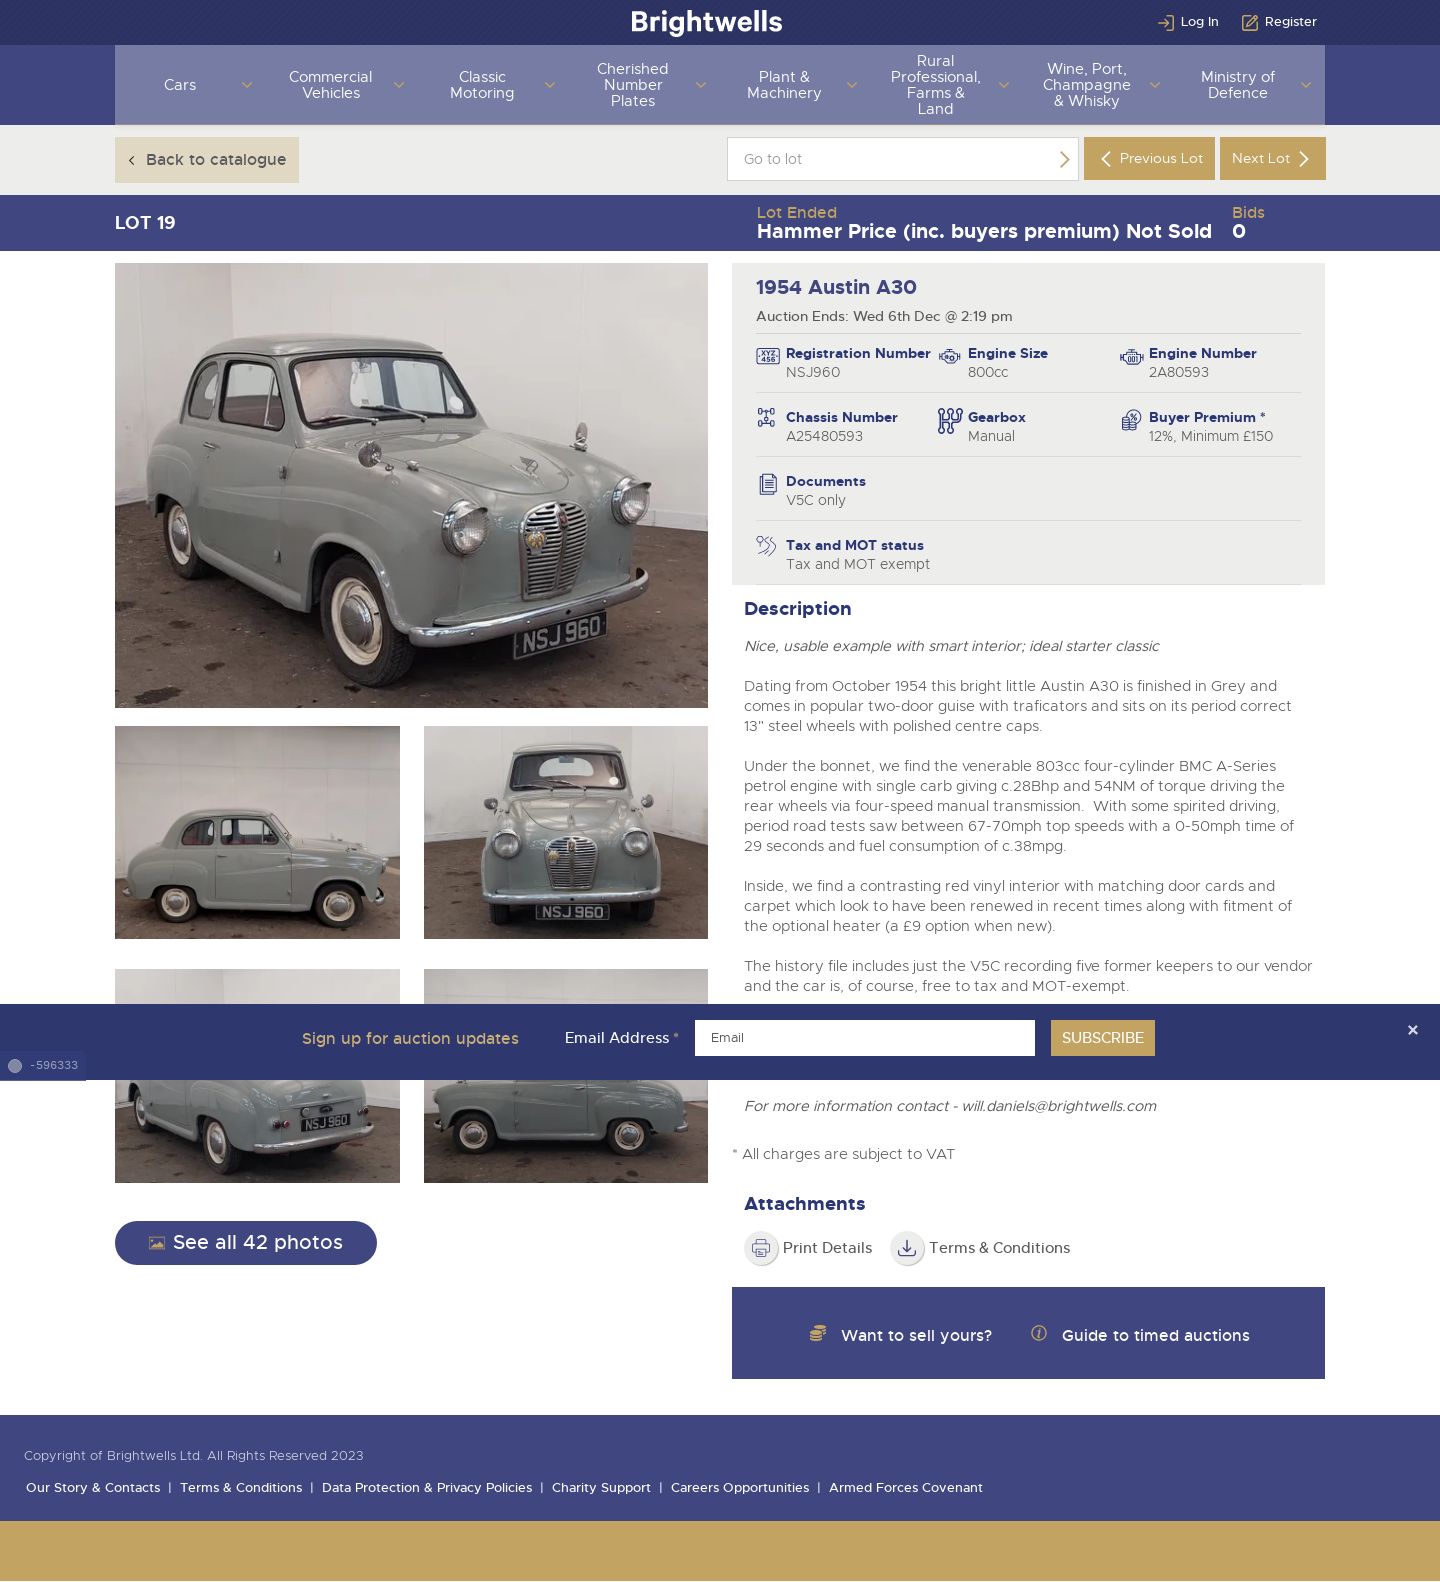Expand the Plant & Machinery chevron
1440x1582 pixels.
pos(852,85)
